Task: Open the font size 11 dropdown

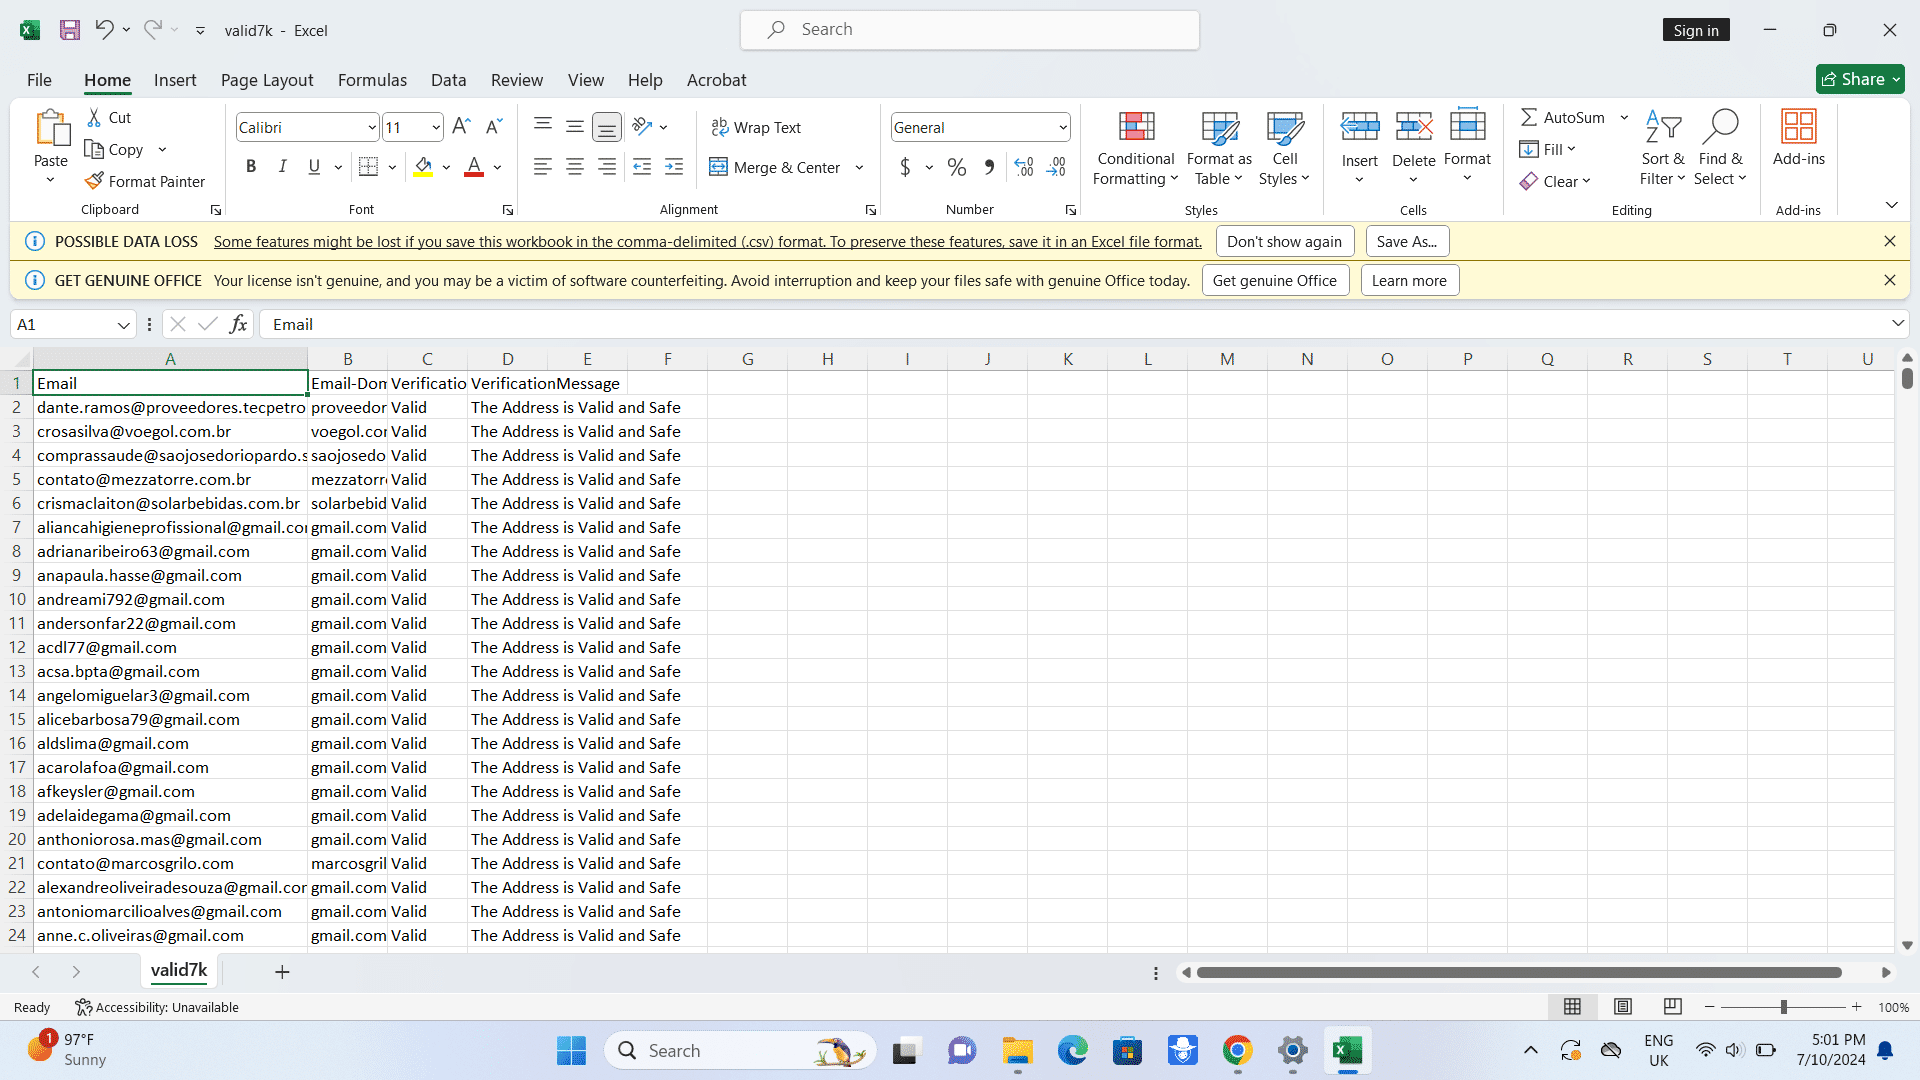Action: pos(436,127)
